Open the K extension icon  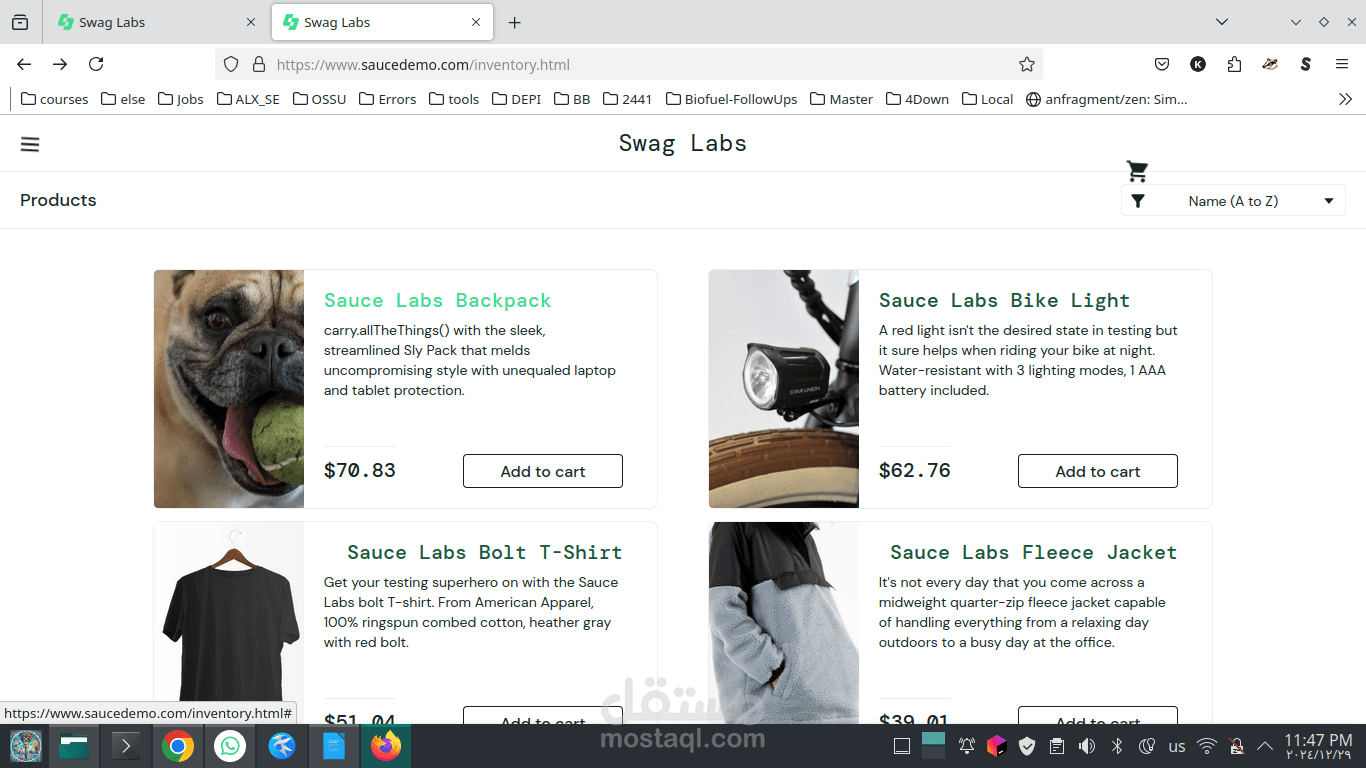tap(1198, 64)
